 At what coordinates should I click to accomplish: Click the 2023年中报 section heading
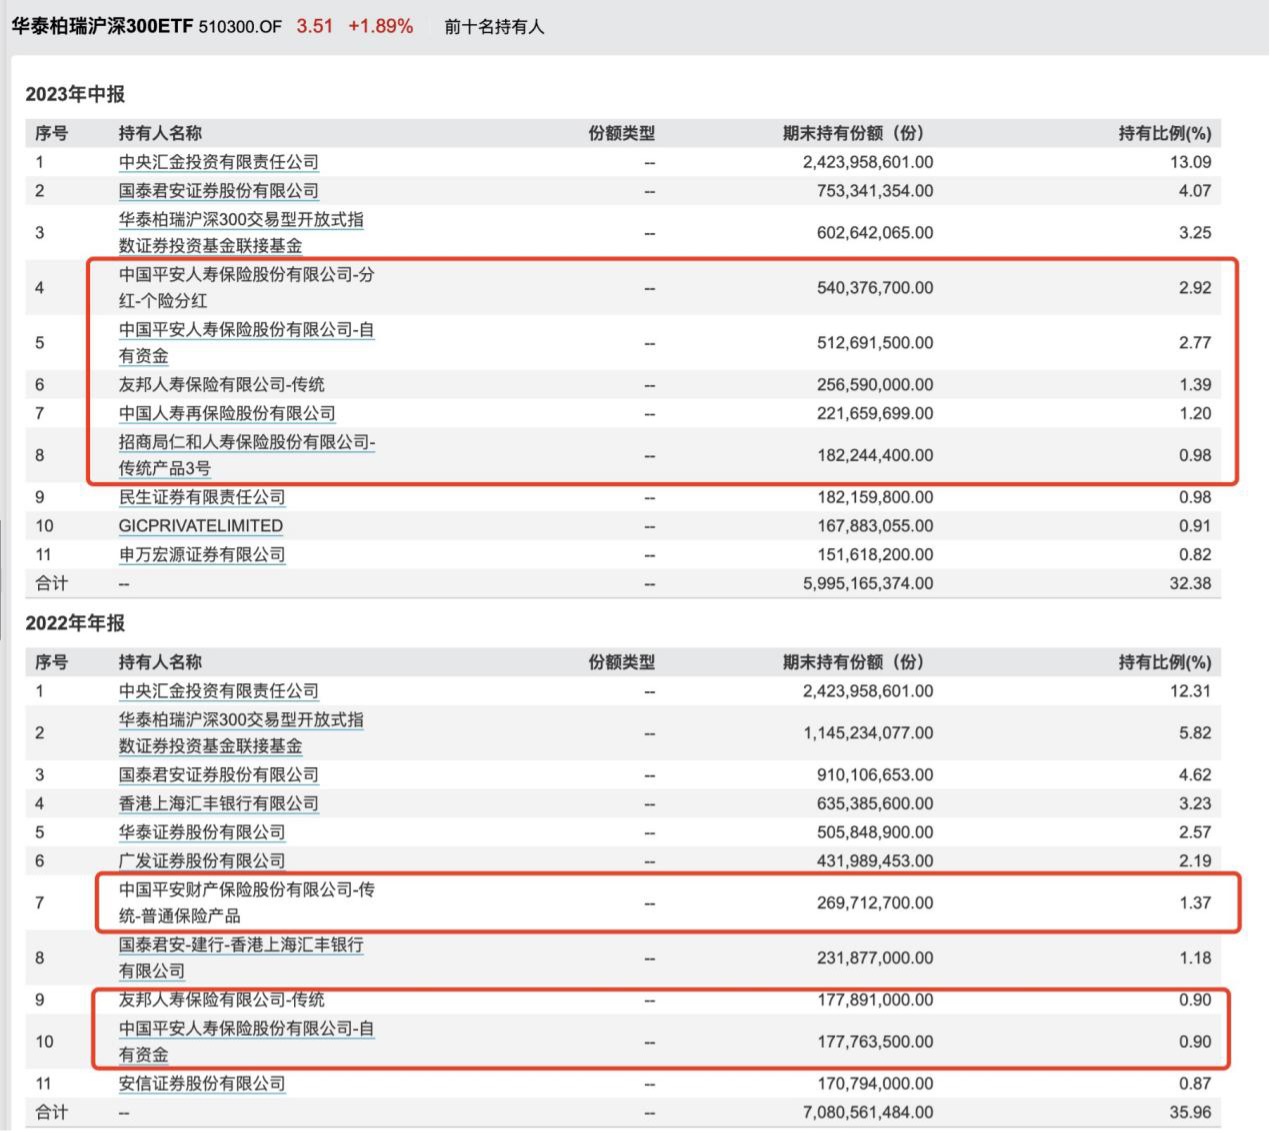75,95
